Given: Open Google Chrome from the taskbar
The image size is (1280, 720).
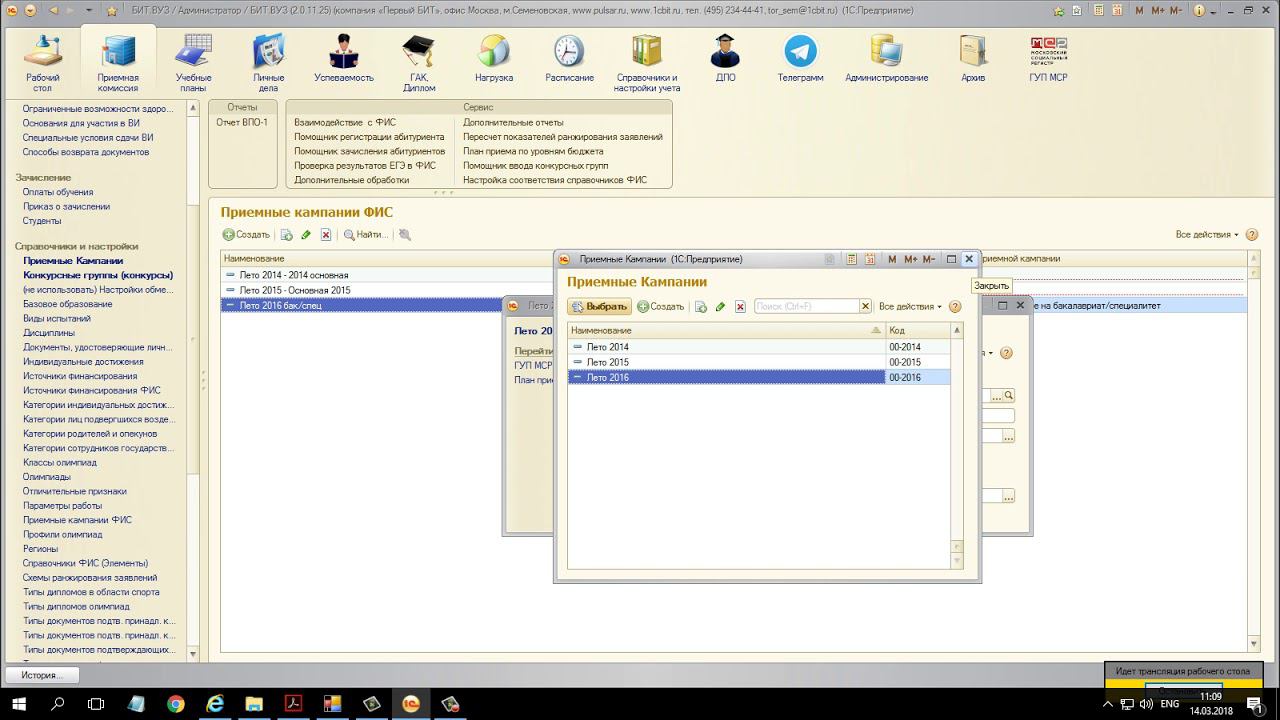Looking at the screenshot, I should click(x=175, y=704).
